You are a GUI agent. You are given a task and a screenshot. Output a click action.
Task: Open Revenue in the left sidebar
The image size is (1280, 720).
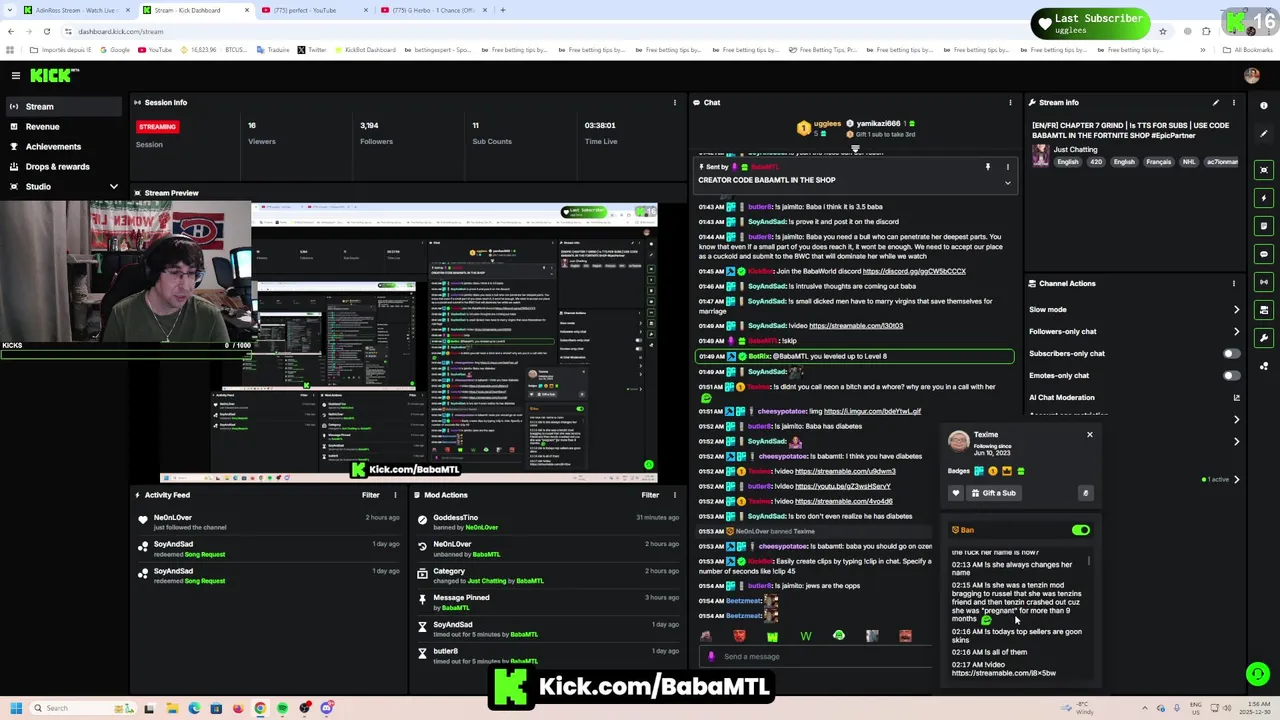[x=42, y=127]
